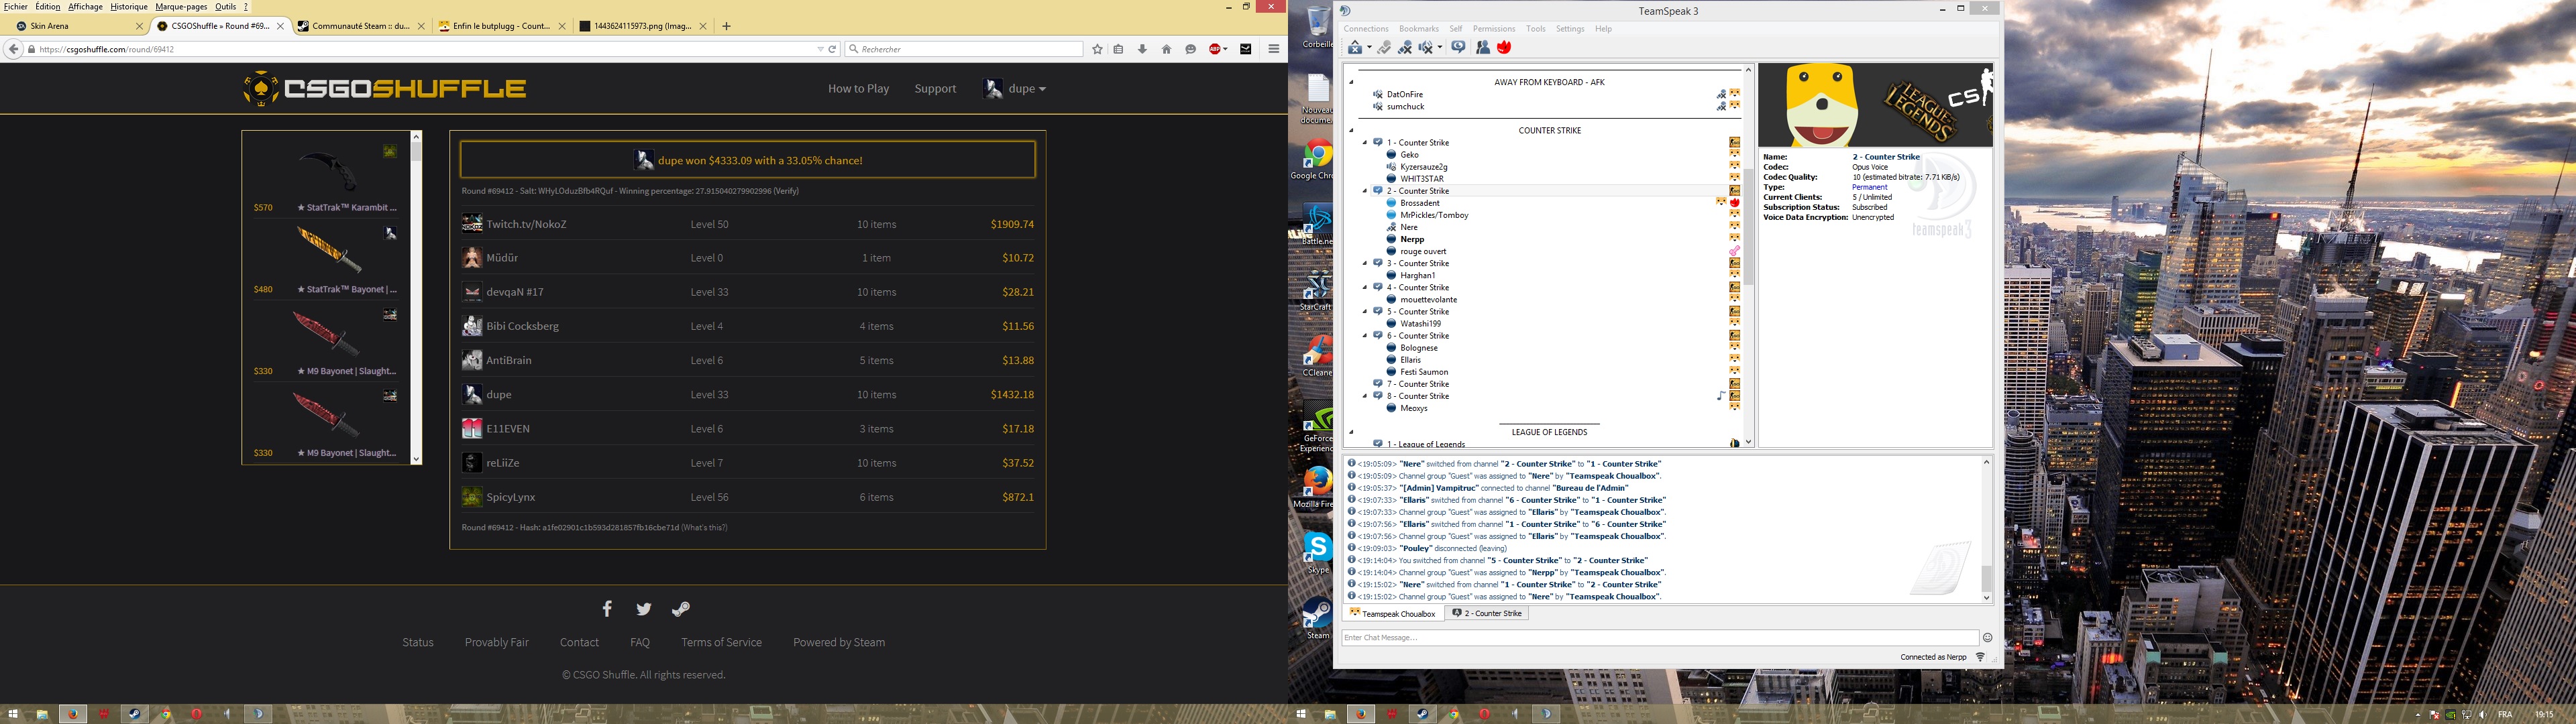Click the How to Play link
2576x724 pixels.
[858, 89]
